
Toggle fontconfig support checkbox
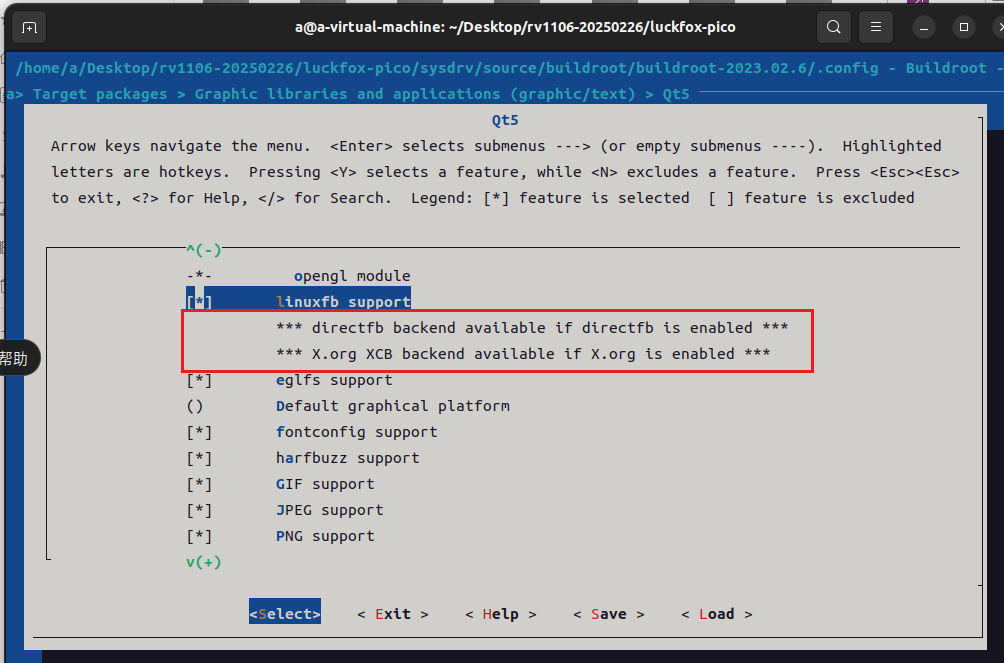(199, 432)
